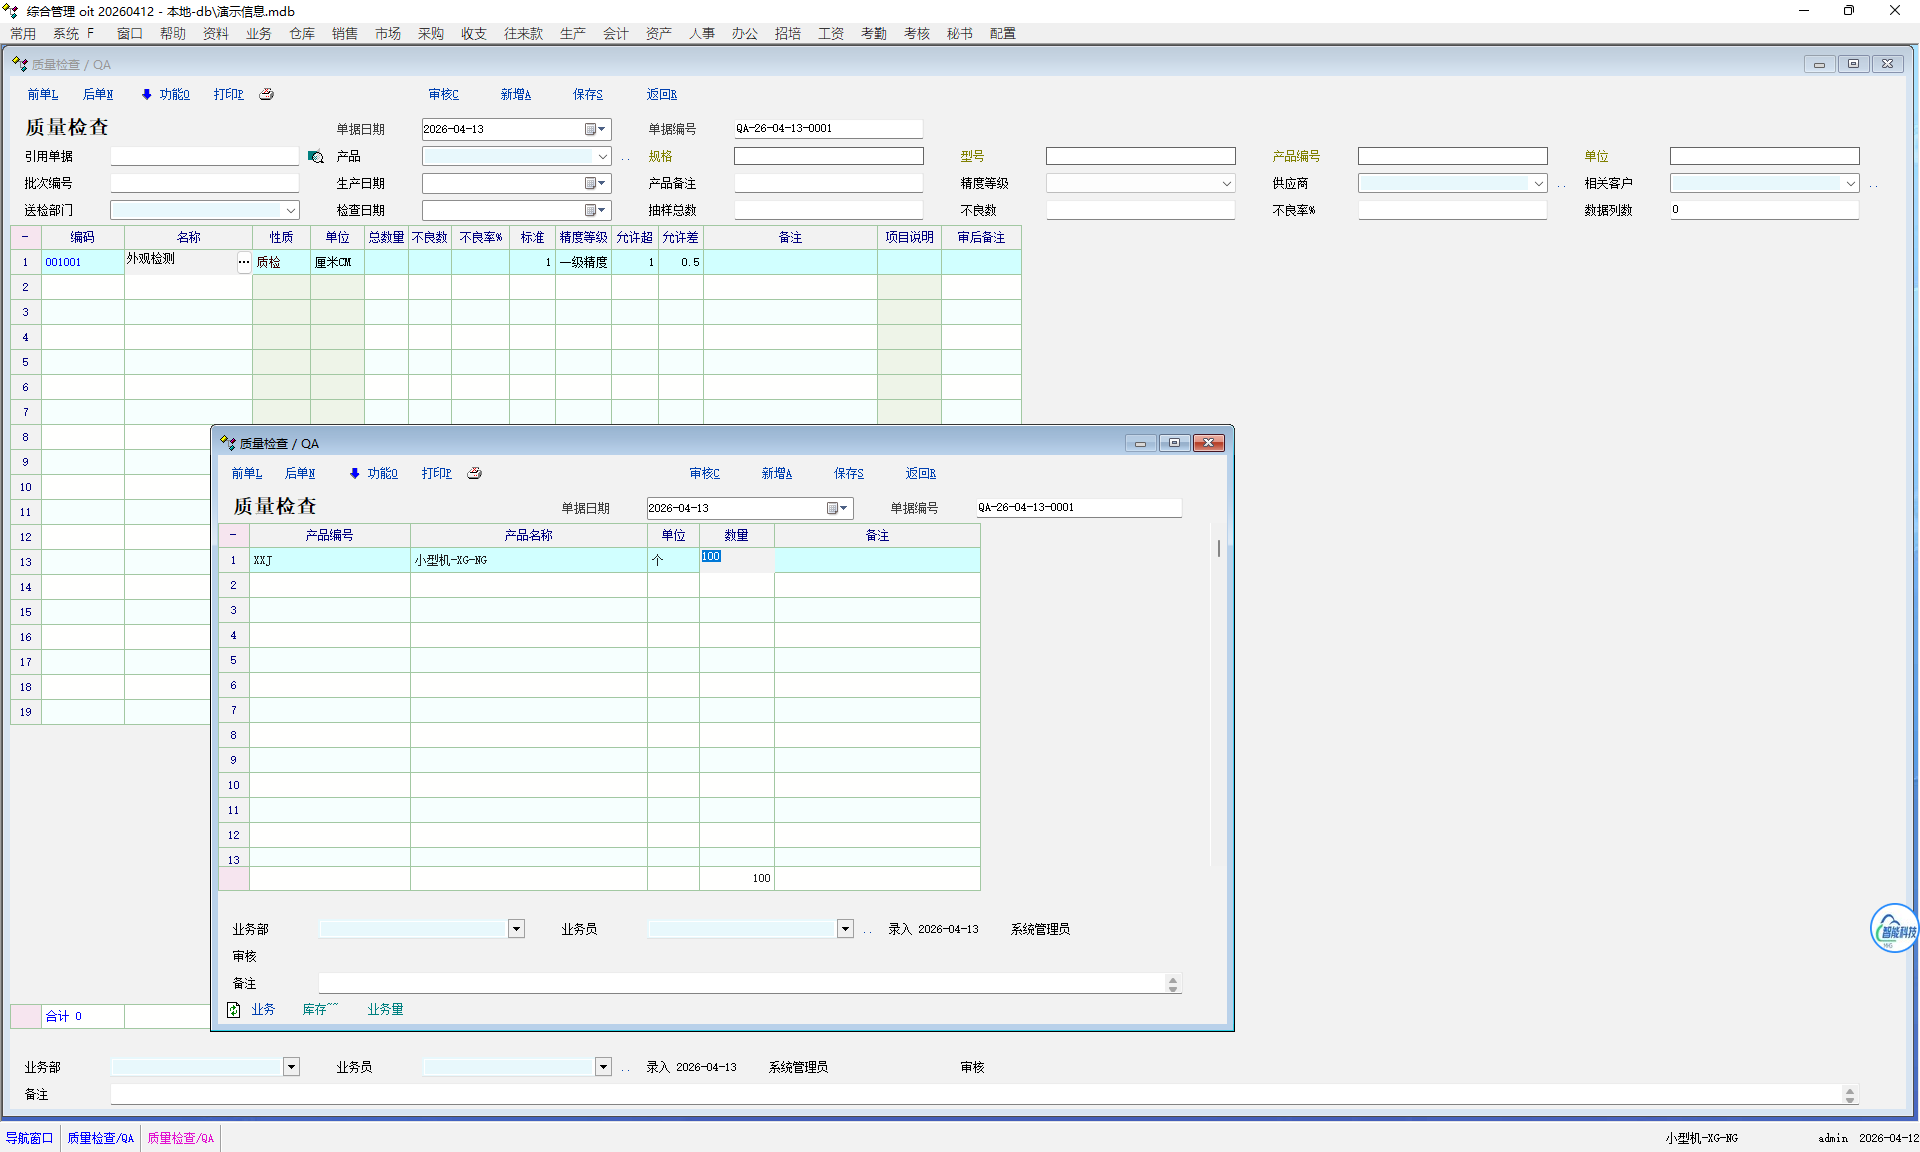Click 备注 field spinner in front window
Viewport: 1920px width, 1152px height.
pos(1173,984)
